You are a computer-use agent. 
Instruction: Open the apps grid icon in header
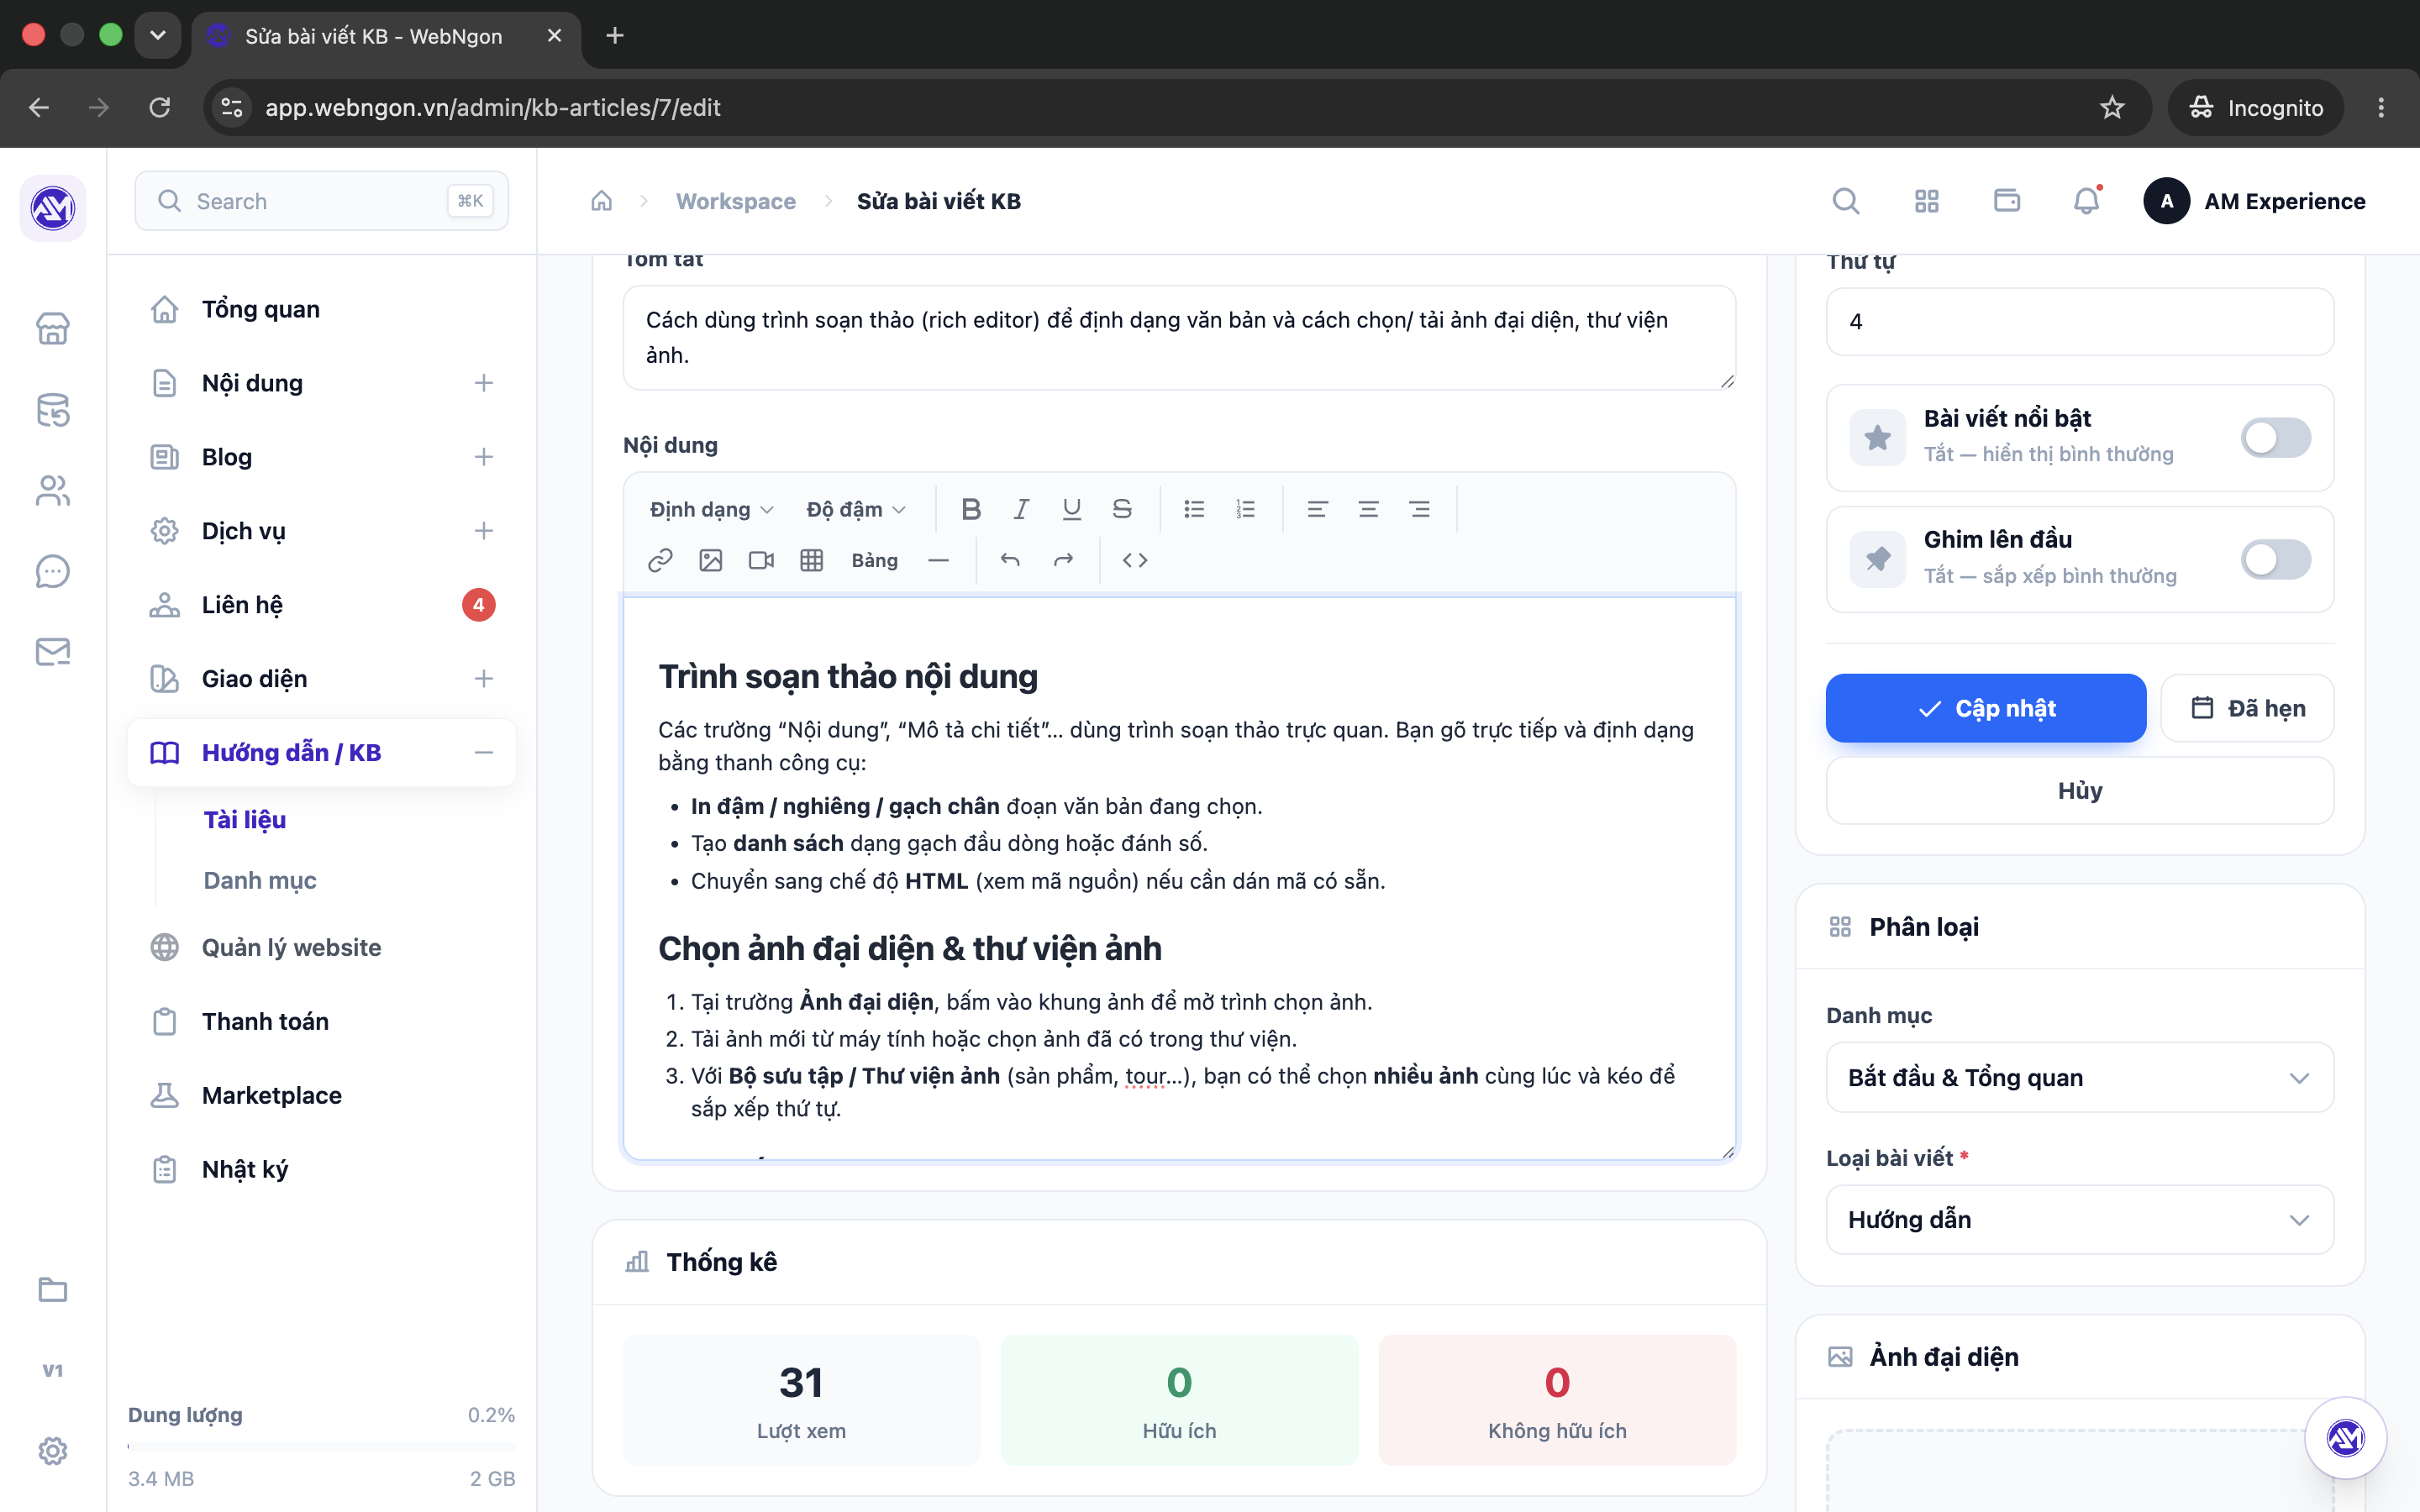[1926, 201]
